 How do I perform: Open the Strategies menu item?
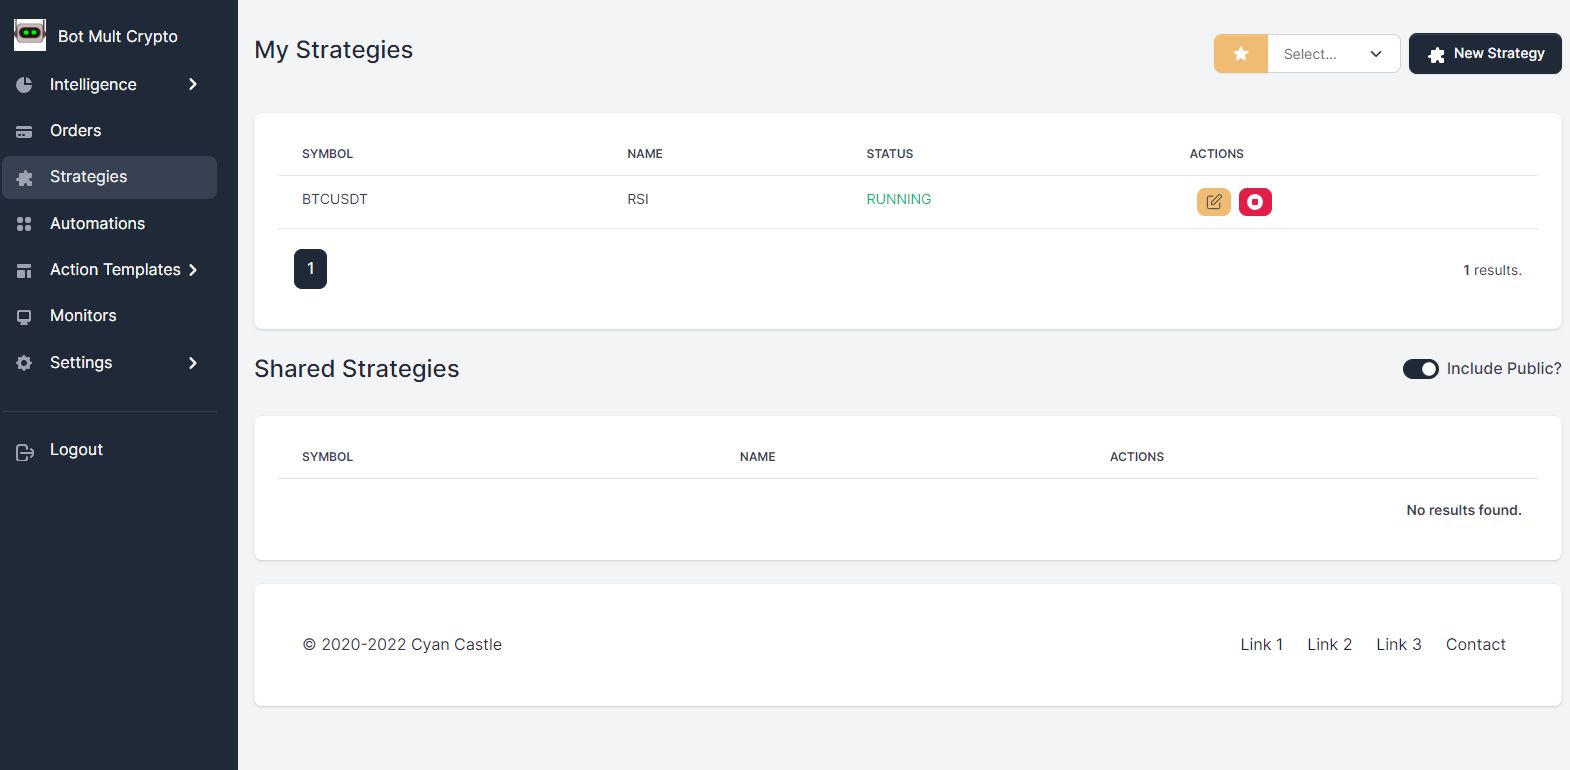pyautogui.click(x=89, y=177)
